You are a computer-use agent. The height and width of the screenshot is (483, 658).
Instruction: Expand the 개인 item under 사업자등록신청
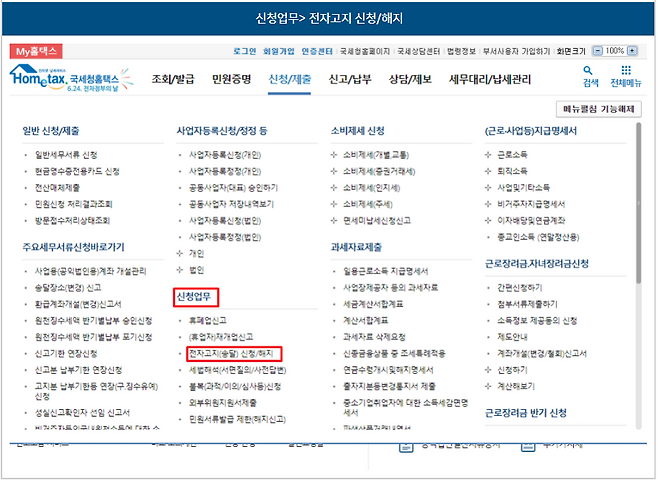click(x=195, y=254)
